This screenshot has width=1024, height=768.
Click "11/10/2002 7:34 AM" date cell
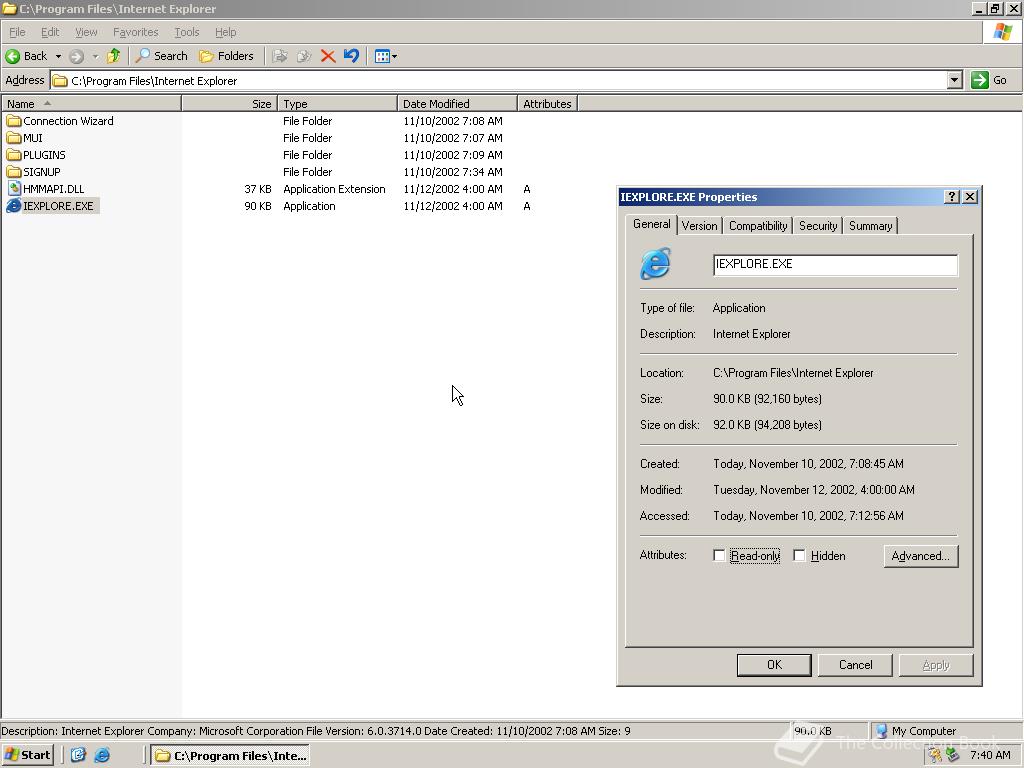(453, 172)
